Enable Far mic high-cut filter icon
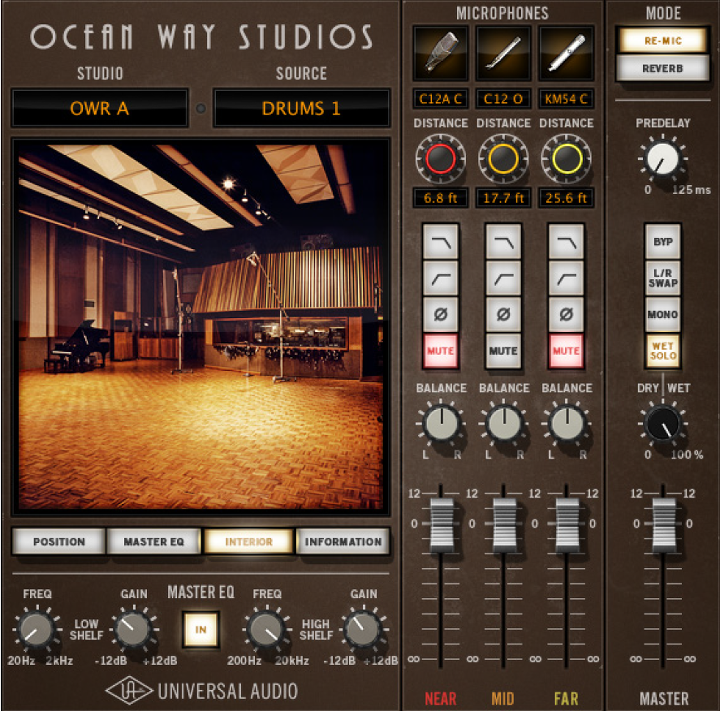This screenshot has width=720, height=711. pos(566,242)
